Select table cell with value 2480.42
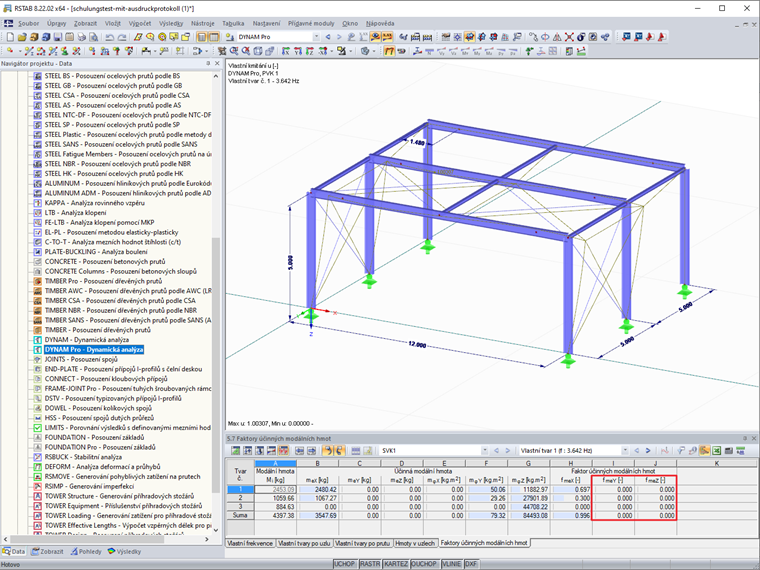This screenshot has height=570, width=760. (x=317, y=490)
